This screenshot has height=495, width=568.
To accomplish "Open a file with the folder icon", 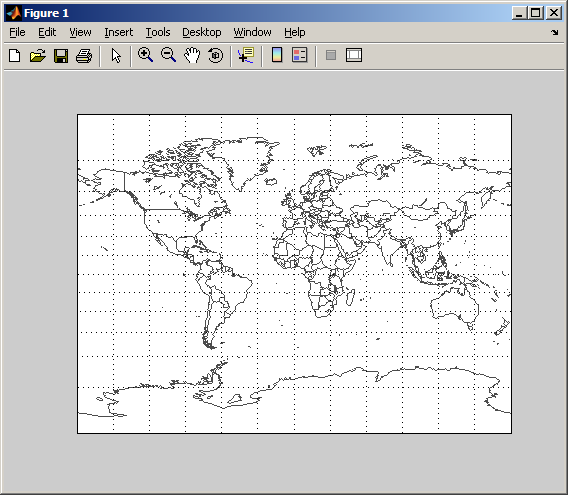I will [x=38, y=56].
